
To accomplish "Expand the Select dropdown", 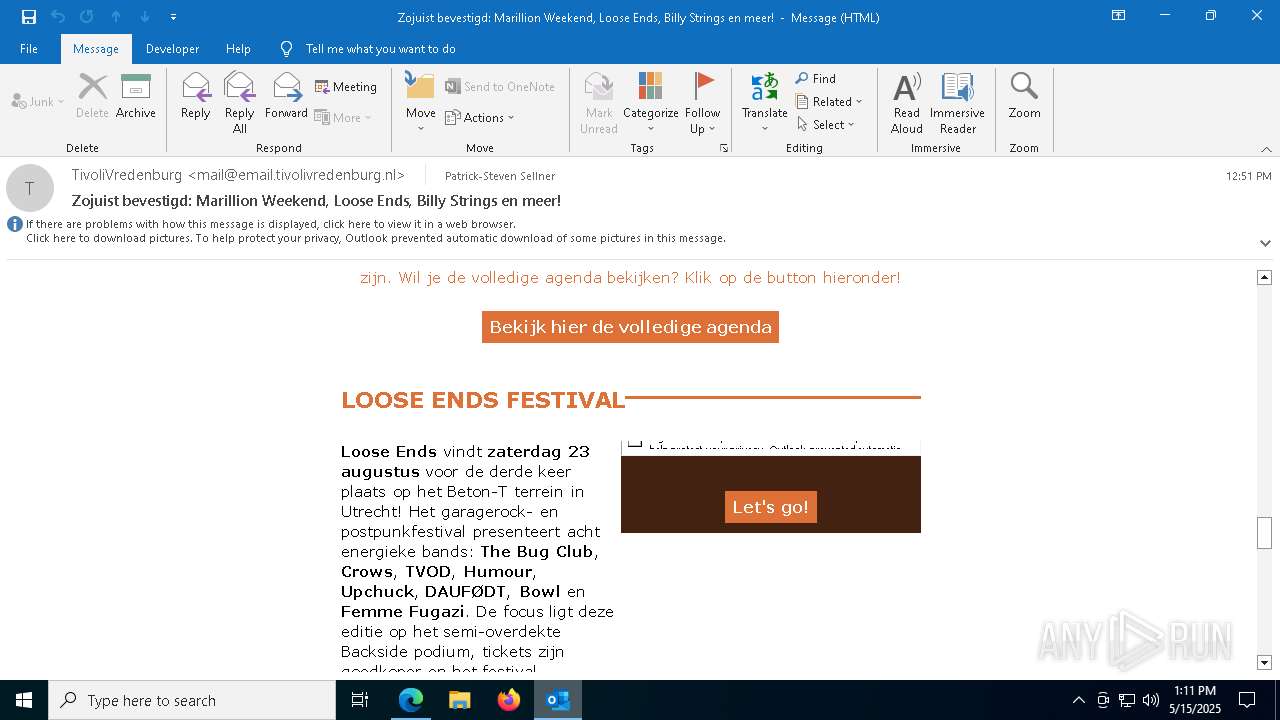I will pos(826,124).
